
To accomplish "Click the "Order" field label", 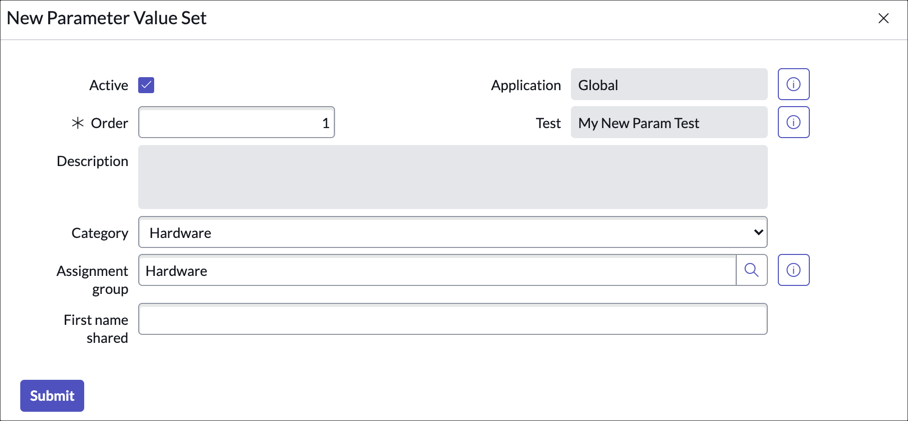I will [x=109, y=123].
